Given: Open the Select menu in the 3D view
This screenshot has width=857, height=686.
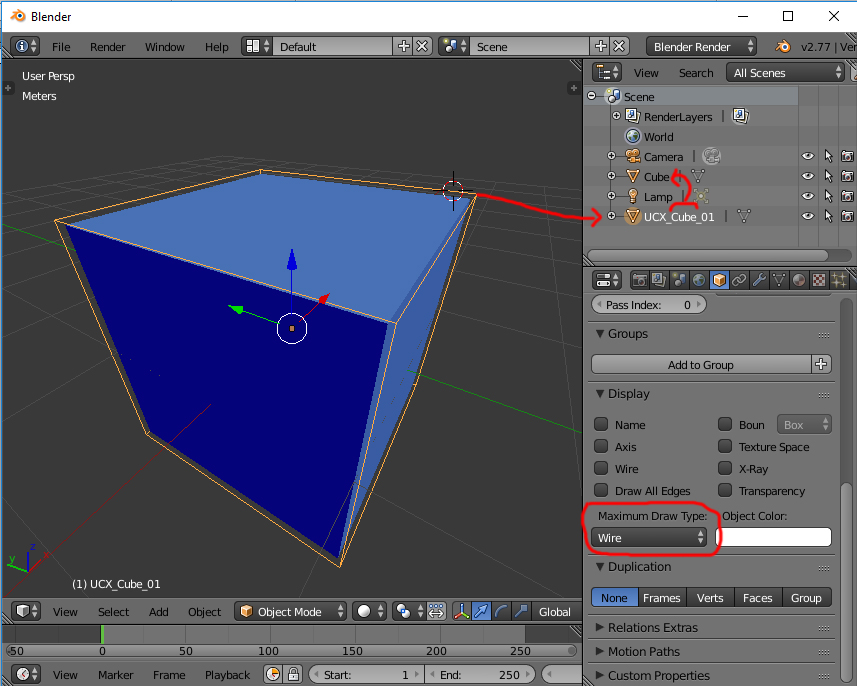Looking at the screenshot, I should pyautogui.click(x=113, y=611).
